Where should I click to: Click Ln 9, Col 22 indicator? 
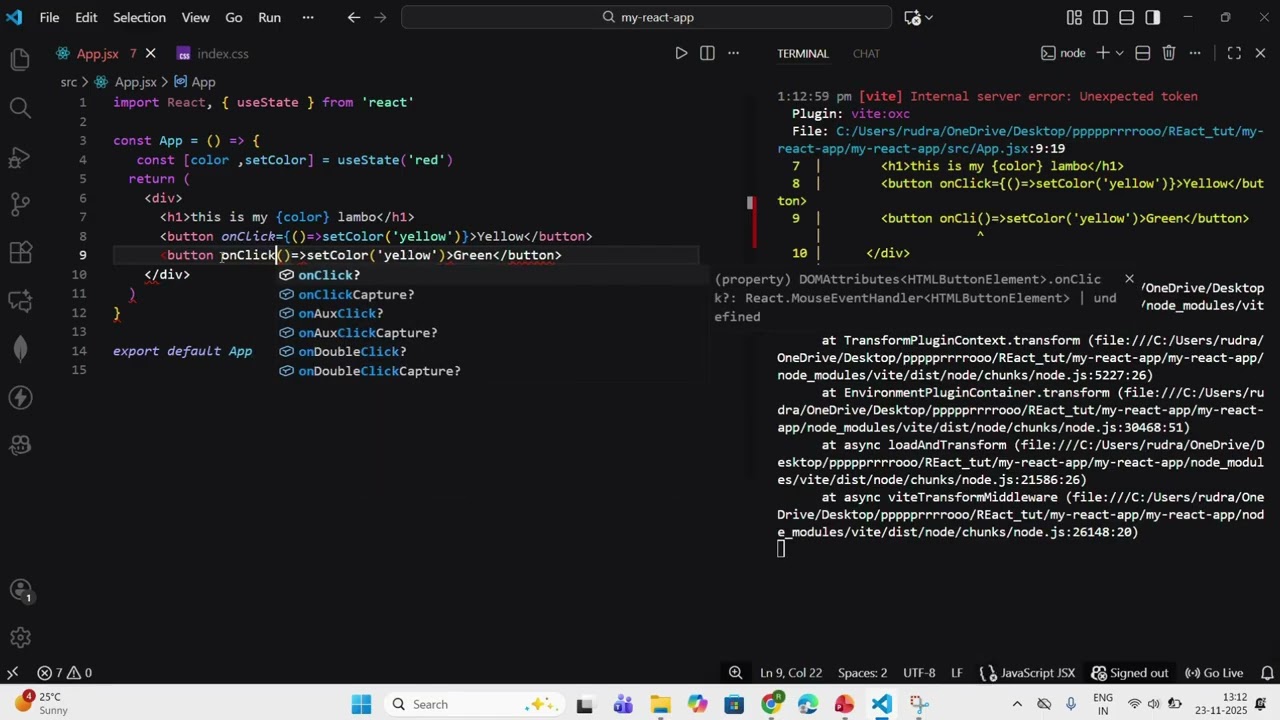791,673
